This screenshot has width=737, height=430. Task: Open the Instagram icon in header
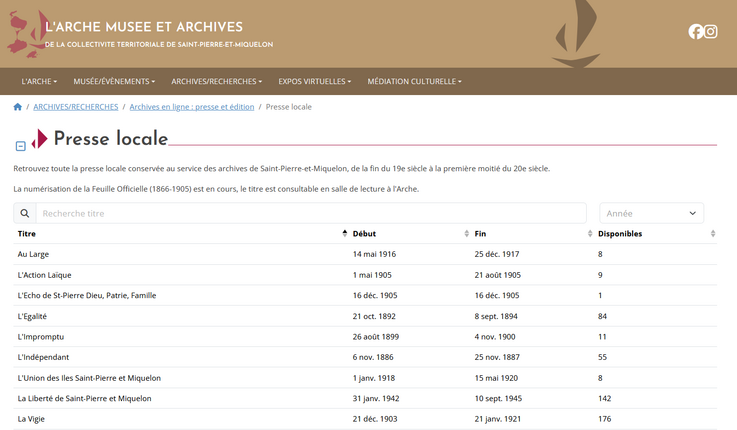tap(711, 32)
